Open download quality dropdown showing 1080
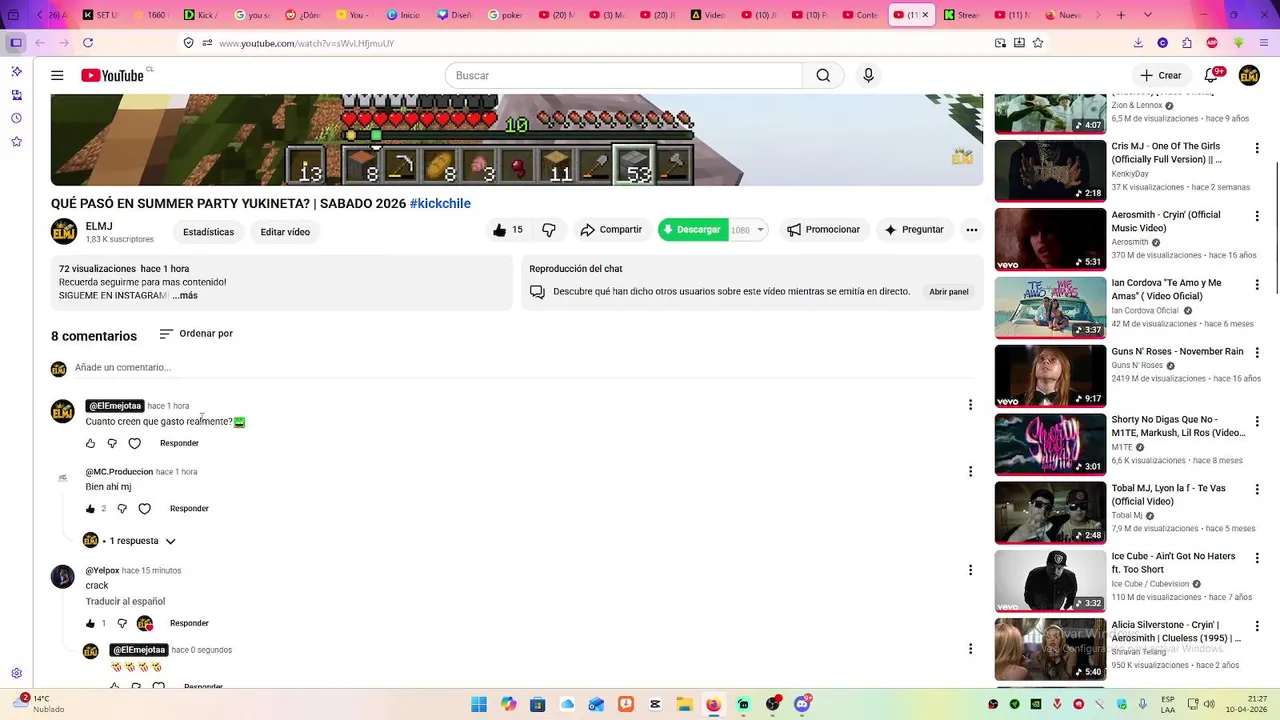 tap(748, 230)
